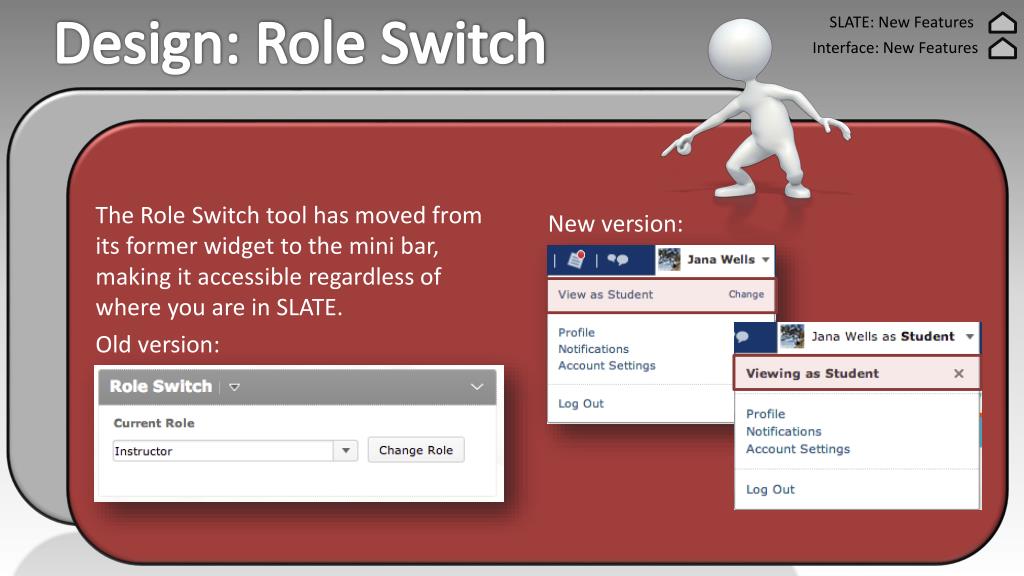
Task: Click the Viewing as Student label
Action: (x=812, y=374)
